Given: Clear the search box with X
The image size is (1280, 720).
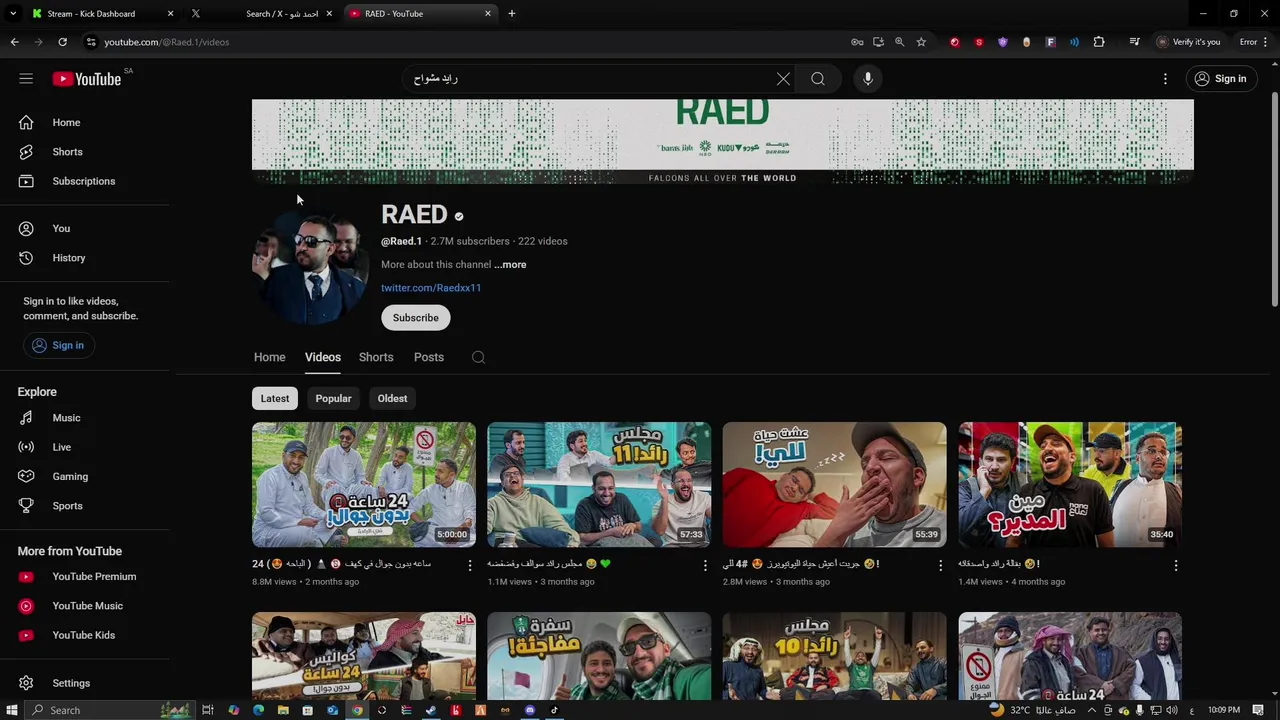Looking at the screenshot, I should [783, 79].
